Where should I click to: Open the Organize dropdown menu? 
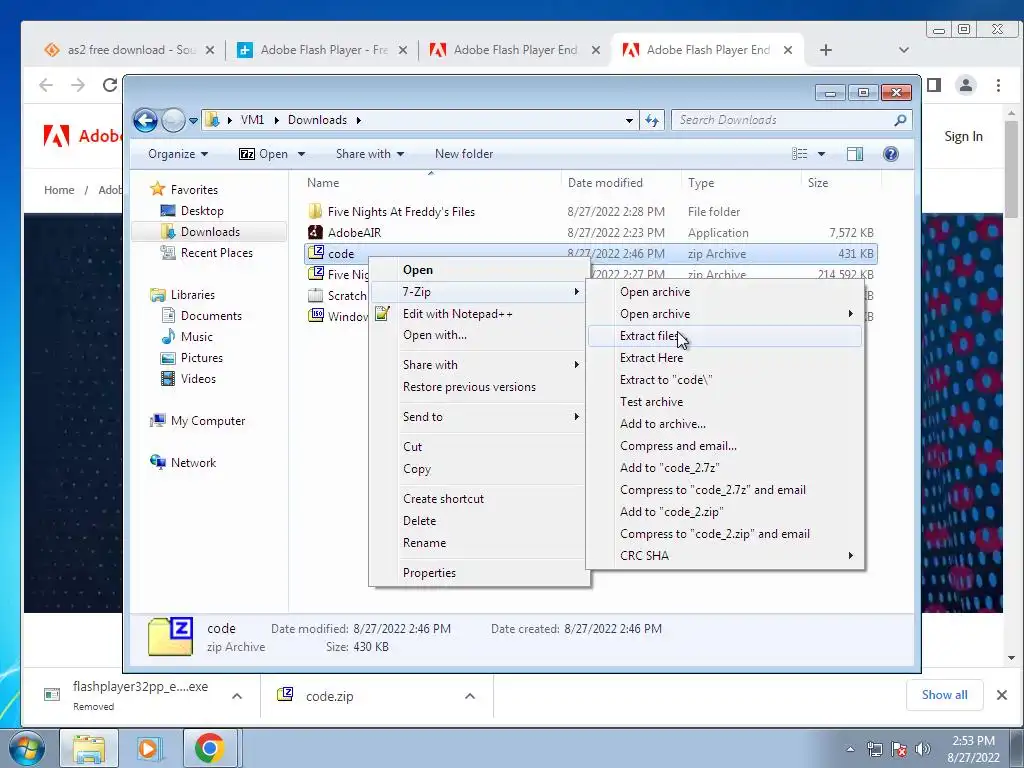[178, 154]
